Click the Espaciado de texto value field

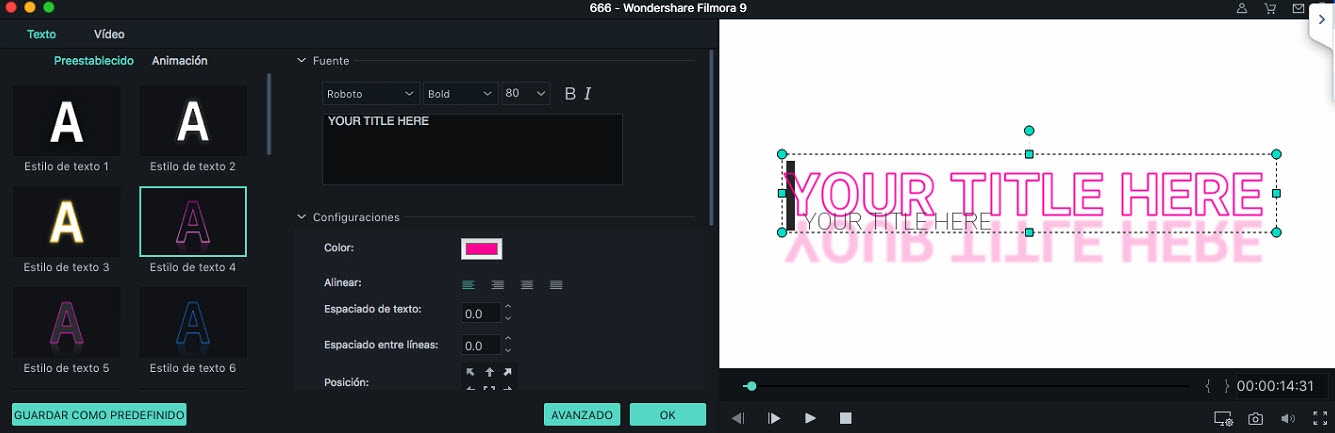(x=481, y=313)
